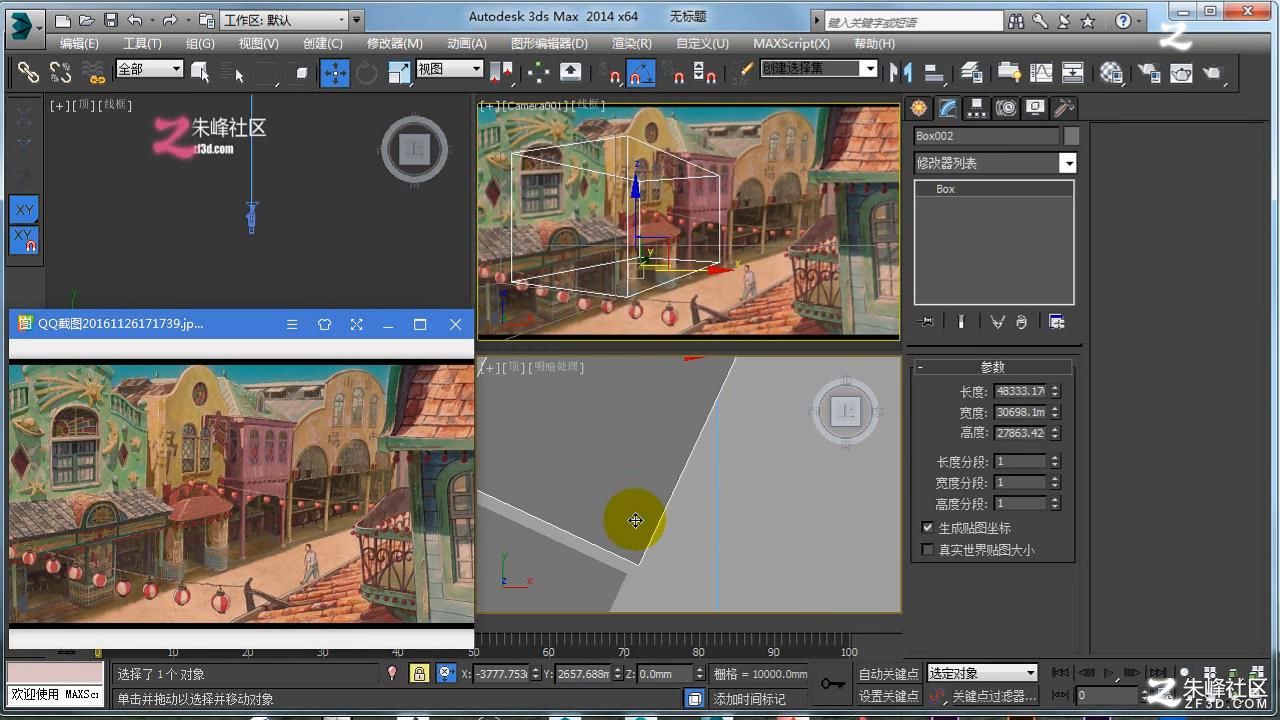
Task: Click the 设置关键点 button
Action: click(889, 696)
